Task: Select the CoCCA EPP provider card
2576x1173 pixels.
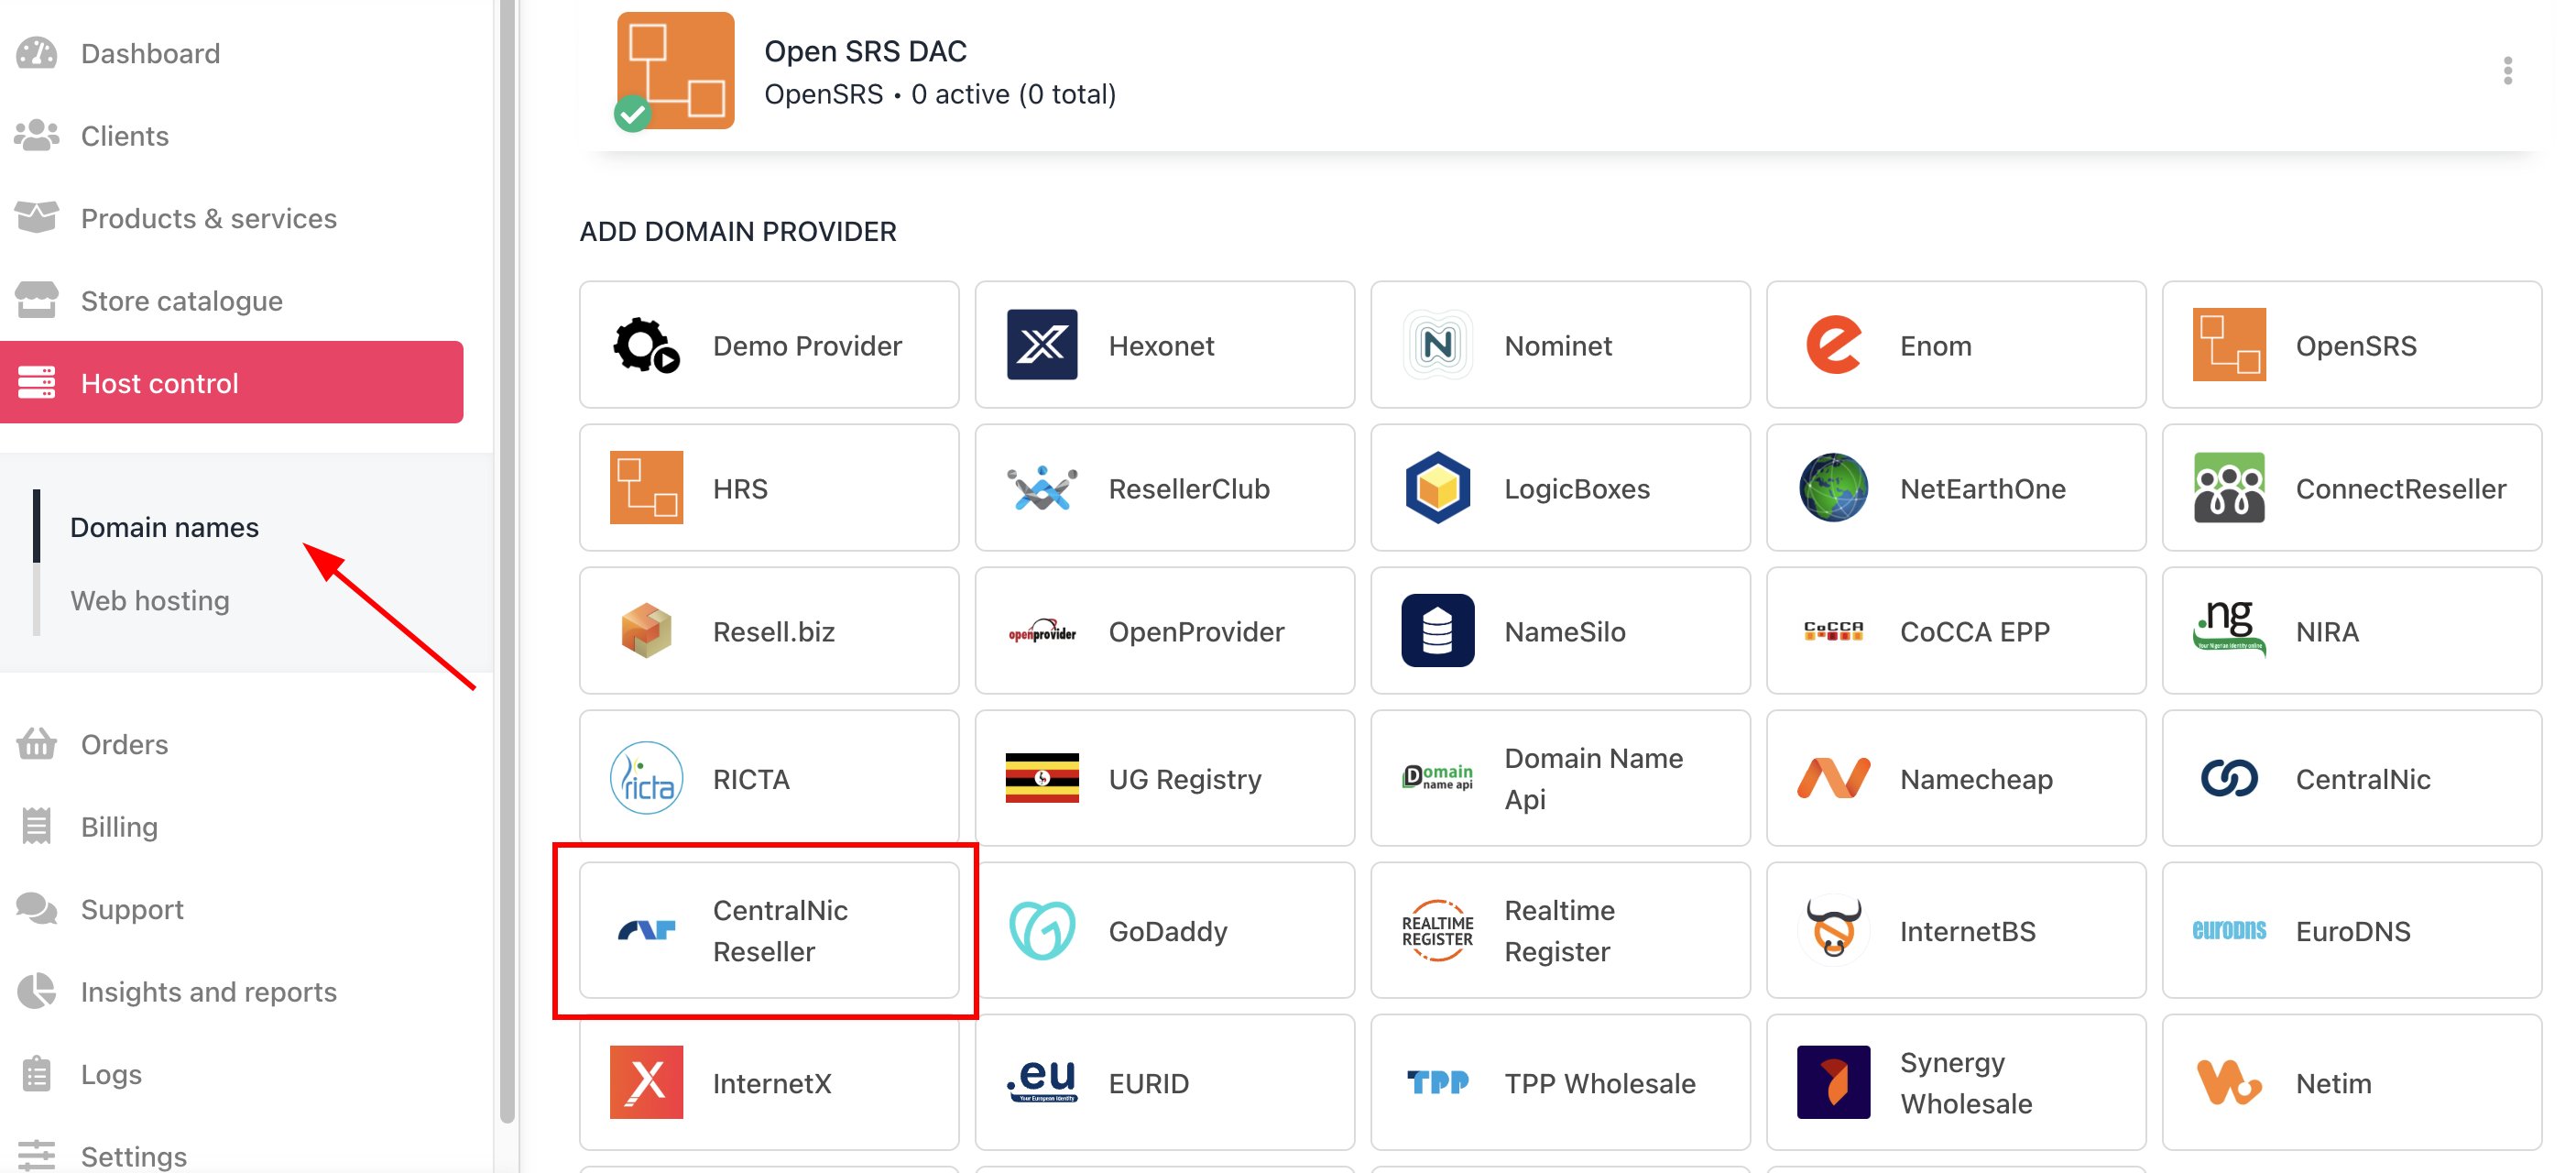Action: pyautogui.click(x=1955, y=631)
